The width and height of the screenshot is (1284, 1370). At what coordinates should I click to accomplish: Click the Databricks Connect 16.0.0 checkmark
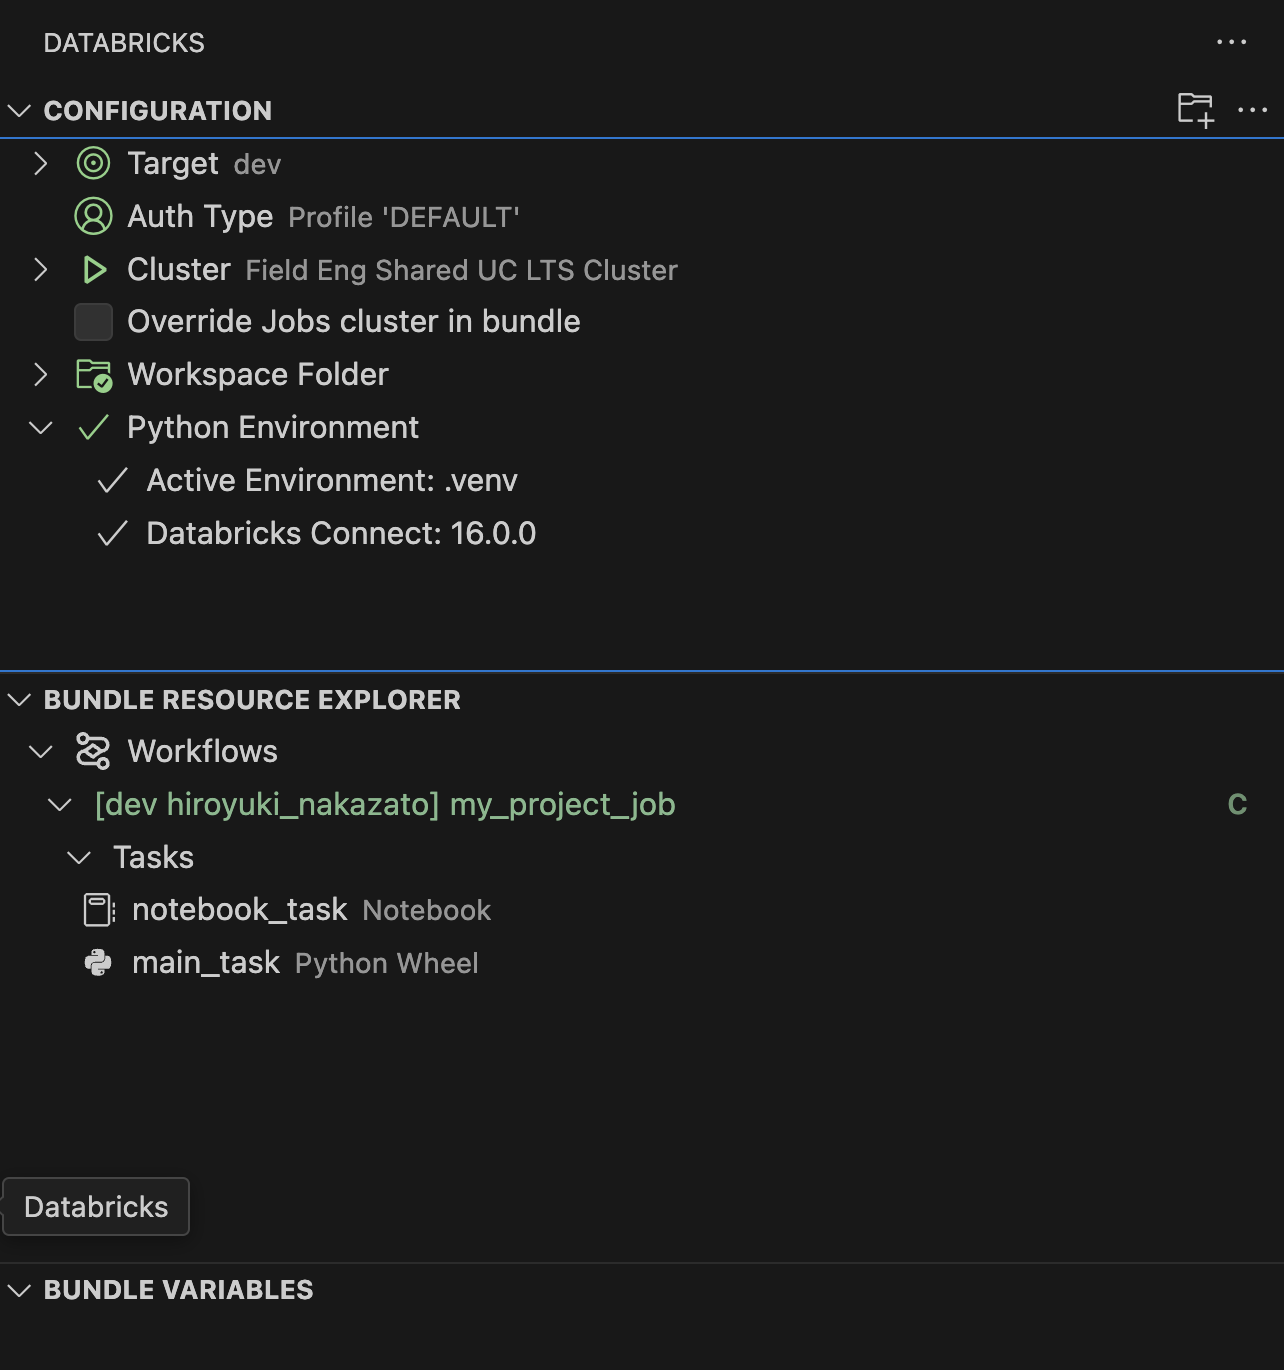click(x=114, y=533)
